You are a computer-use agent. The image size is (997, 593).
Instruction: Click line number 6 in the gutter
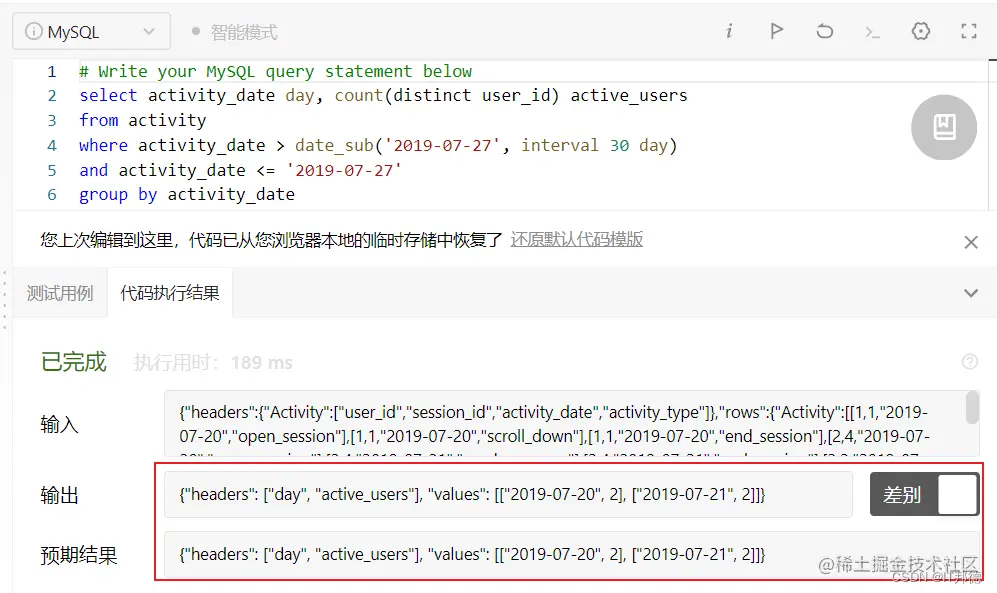[52, 194]
